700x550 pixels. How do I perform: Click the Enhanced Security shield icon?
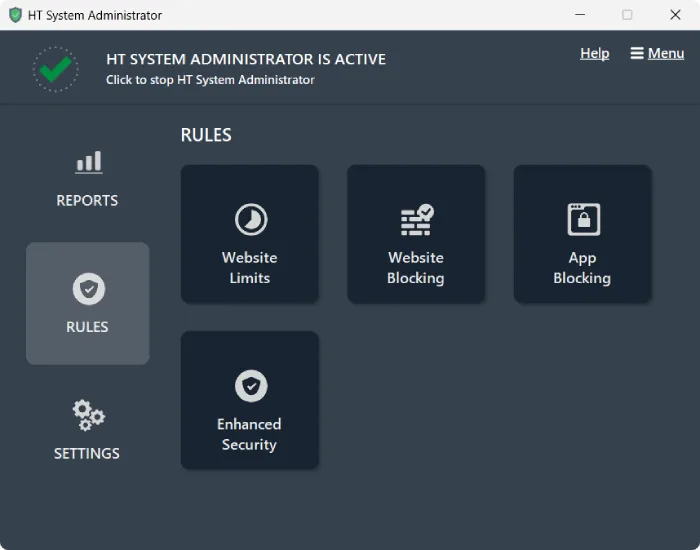pos(251,386)
